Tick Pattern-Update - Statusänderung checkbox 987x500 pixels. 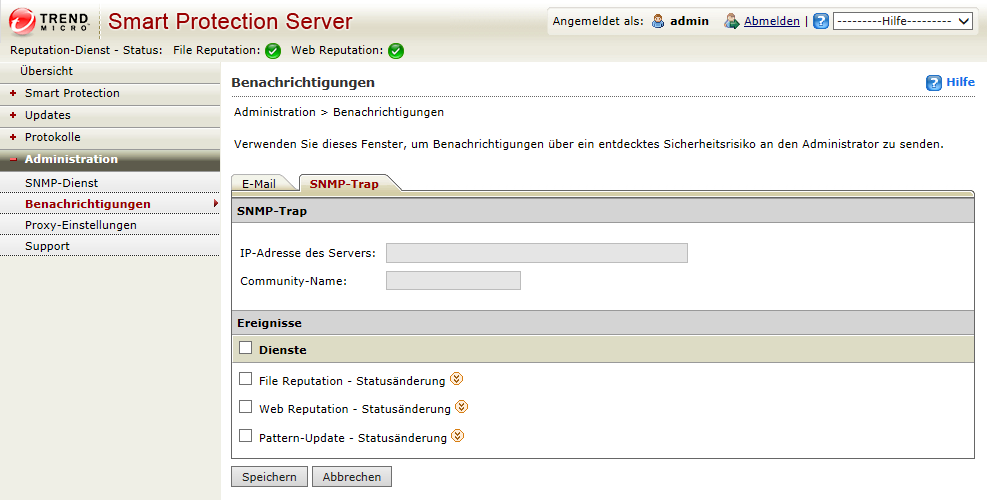pyautogui.click(x=246, y=436)
